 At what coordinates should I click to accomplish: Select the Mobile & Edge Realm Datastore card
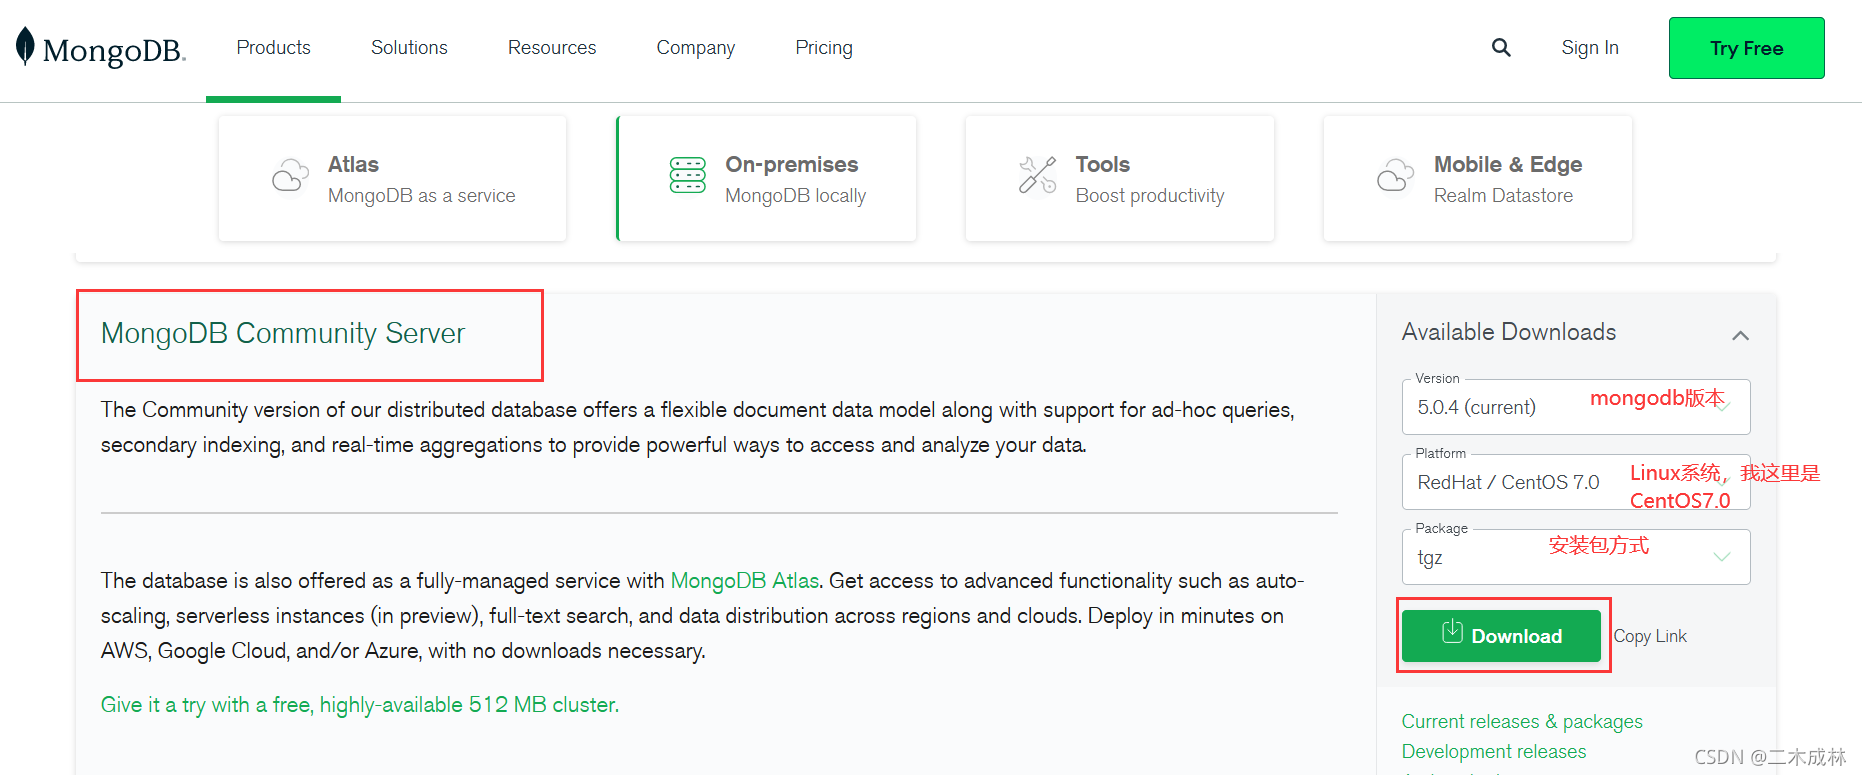(x=1478, y=178)
